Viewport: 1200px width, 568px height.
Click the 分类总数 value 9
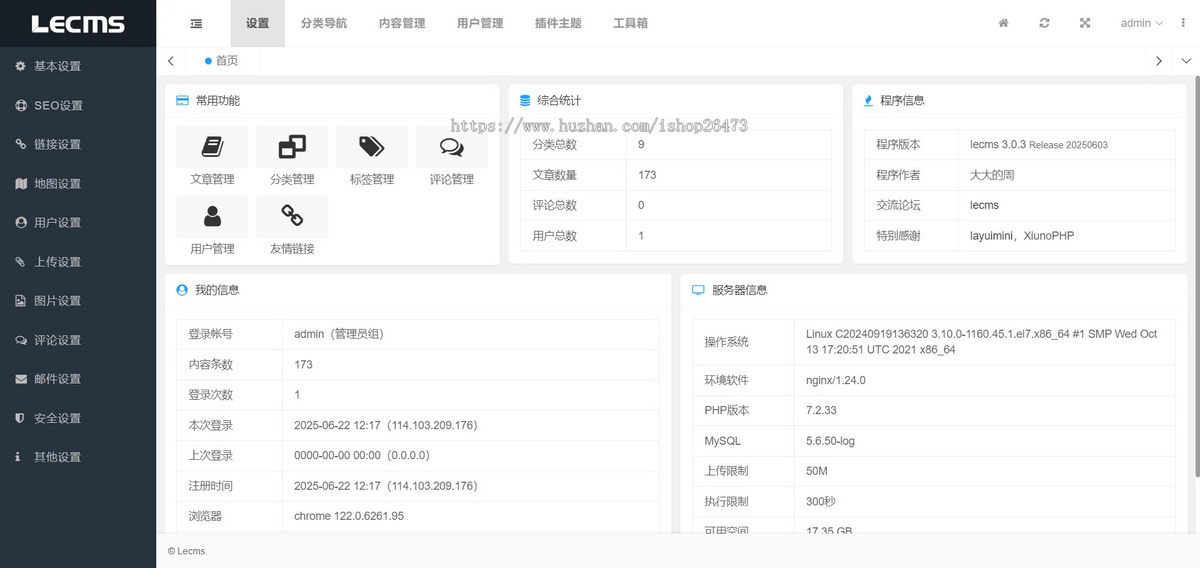pyautogui.click(x=641, y=144)
